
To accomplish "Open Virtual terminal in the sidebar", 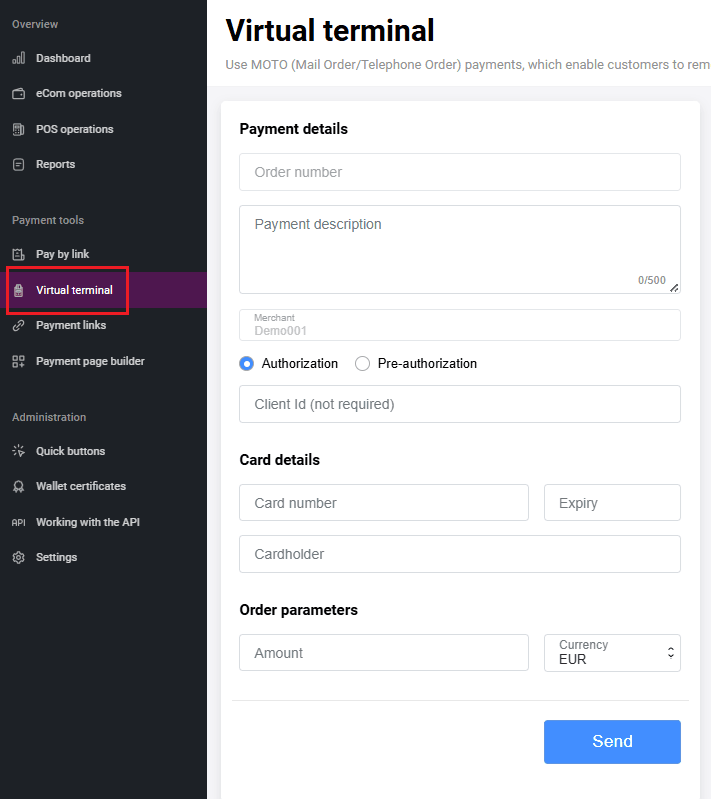I will (x=74, y=290).
